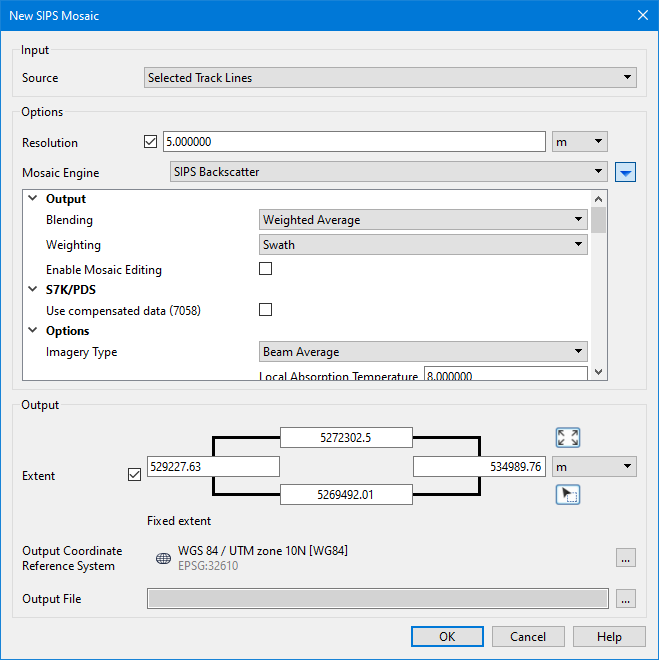This screenshot has height=660, width=659.
Task: Uncheck the Extent checkbox
Action: point(135,475)
